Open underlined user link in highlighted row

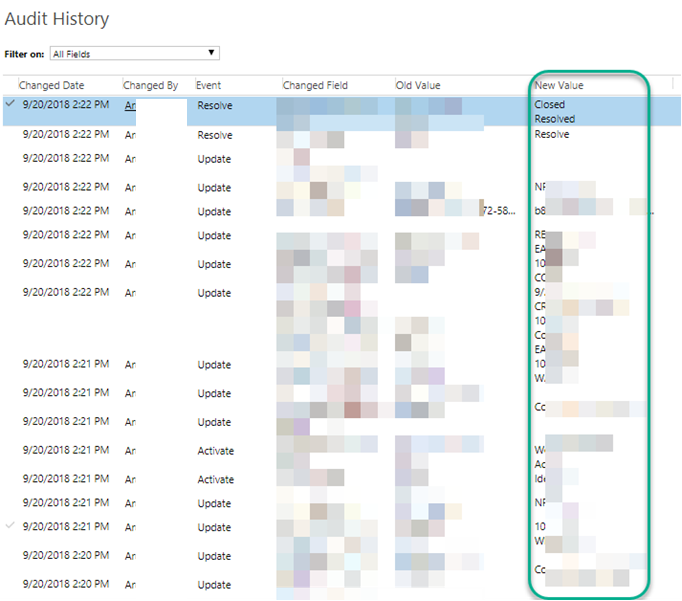[130, 105]
